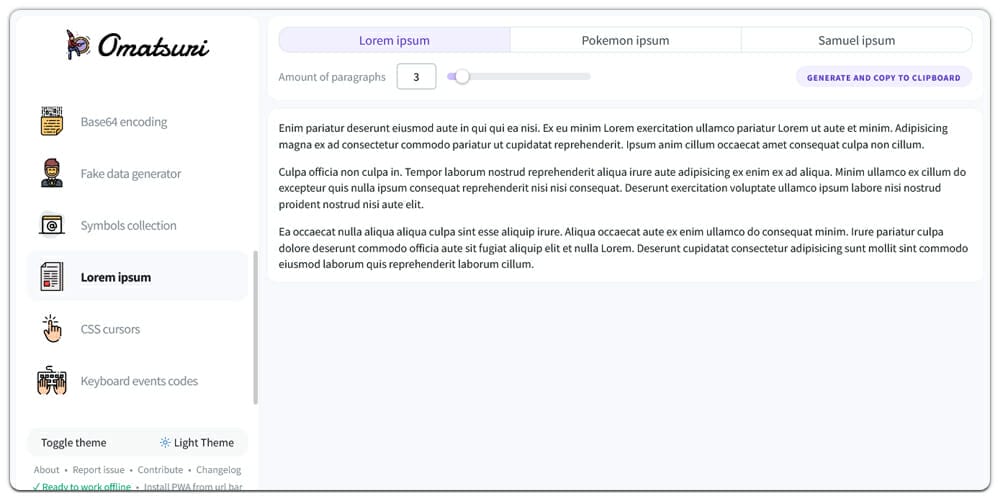Click the sun icon beside Light Theme
Viewport: 1000px width, 500px height.
165,443
